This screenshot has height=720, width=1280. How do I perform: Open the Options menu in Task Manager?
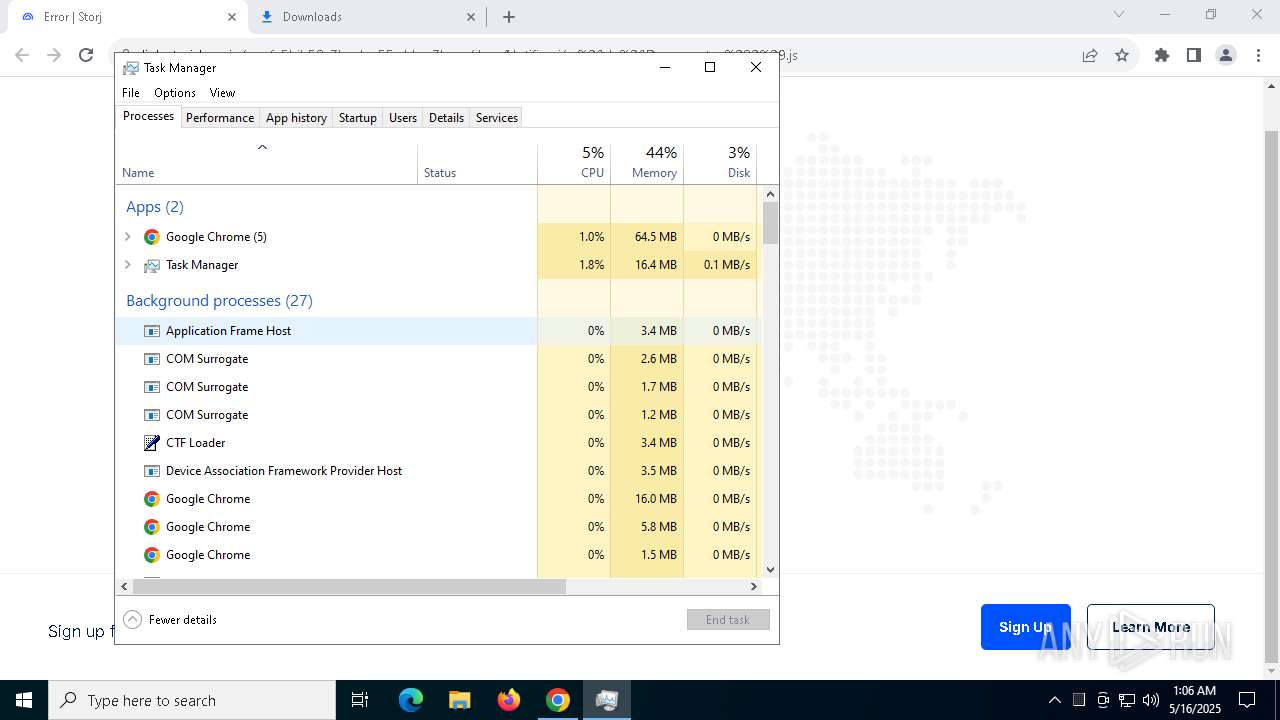[x=175, y=93]
